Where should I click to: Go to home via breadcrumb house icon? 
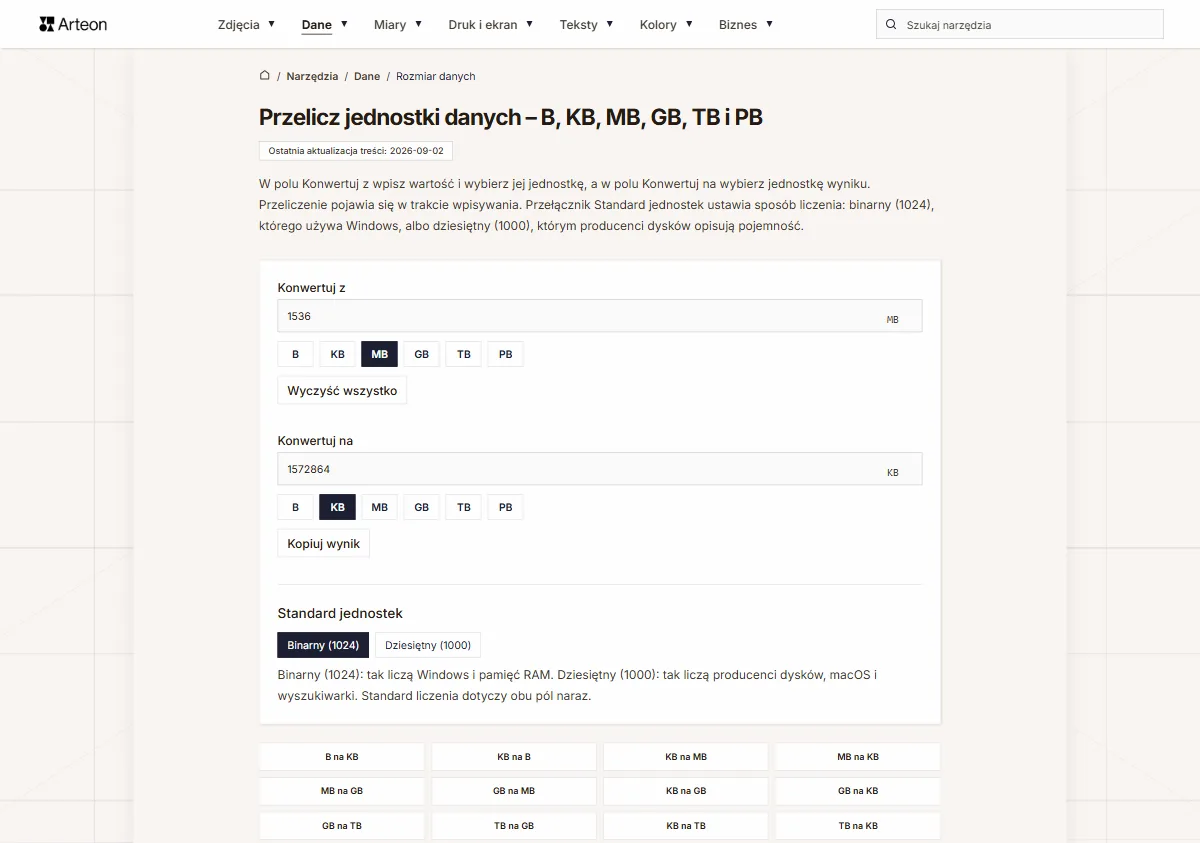pyautogui.click(x=265, y=76)
